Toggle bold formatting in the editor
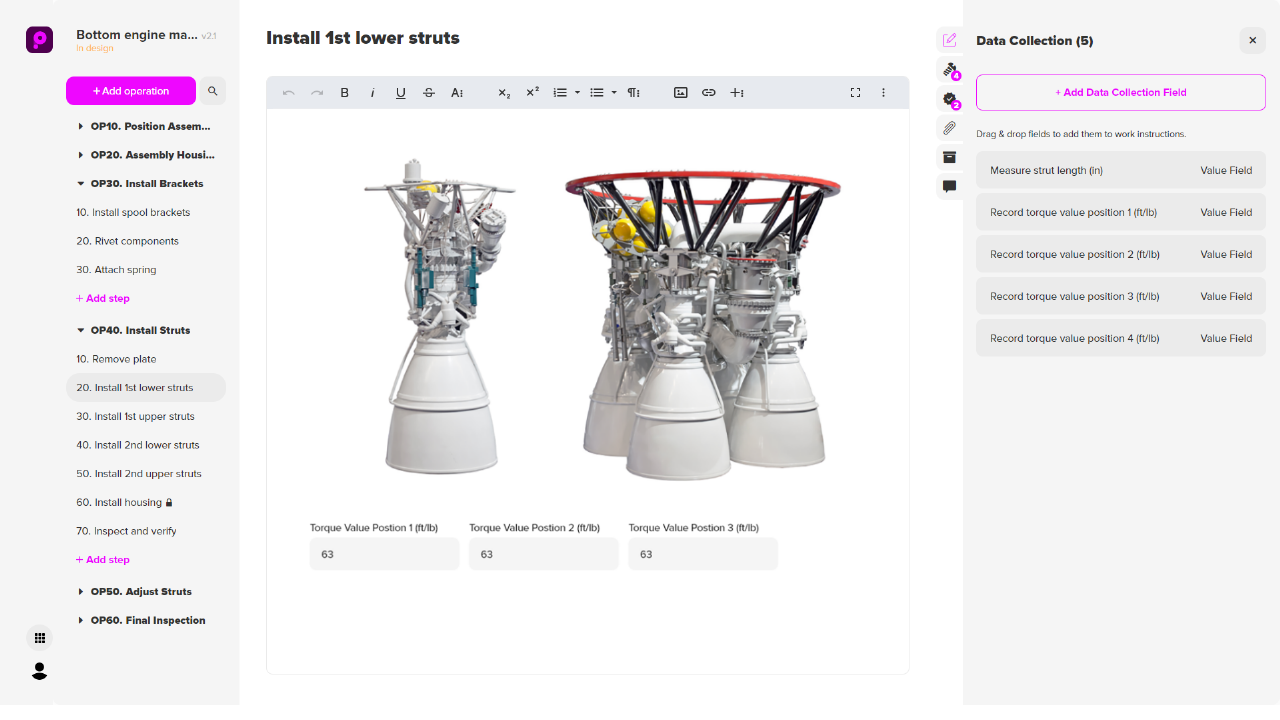This screenshot has height=720, width=1280. (x=344, y=92)
